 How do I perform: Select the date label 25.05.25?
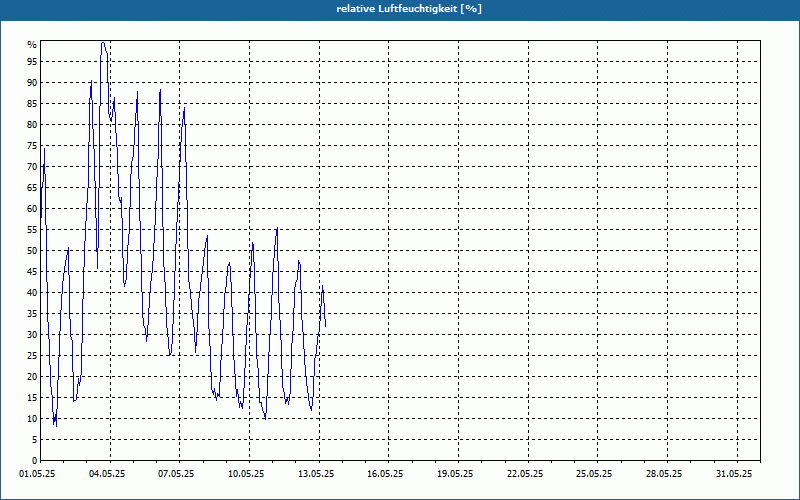click(594, 474)
